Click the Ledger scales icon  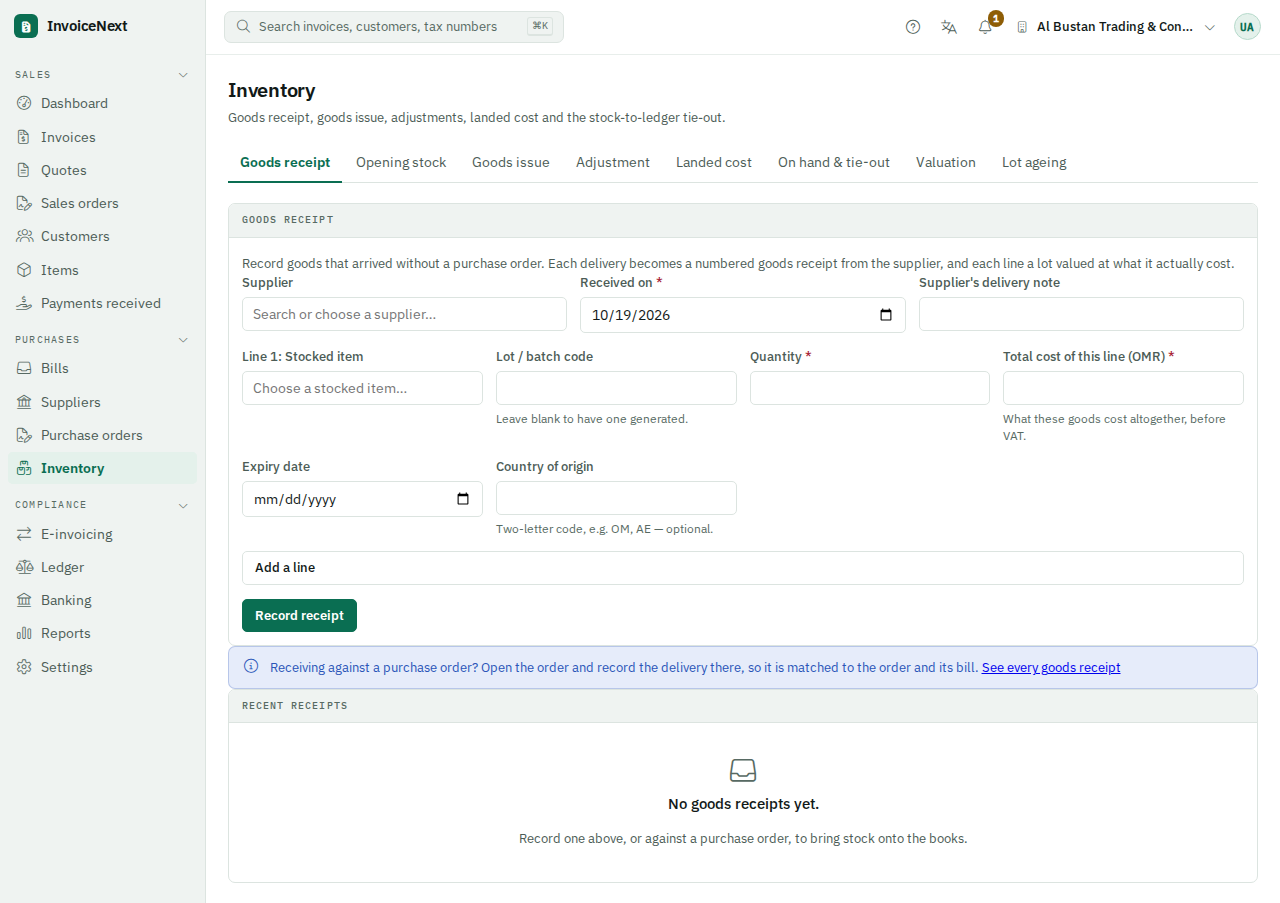tap(24, 567)
